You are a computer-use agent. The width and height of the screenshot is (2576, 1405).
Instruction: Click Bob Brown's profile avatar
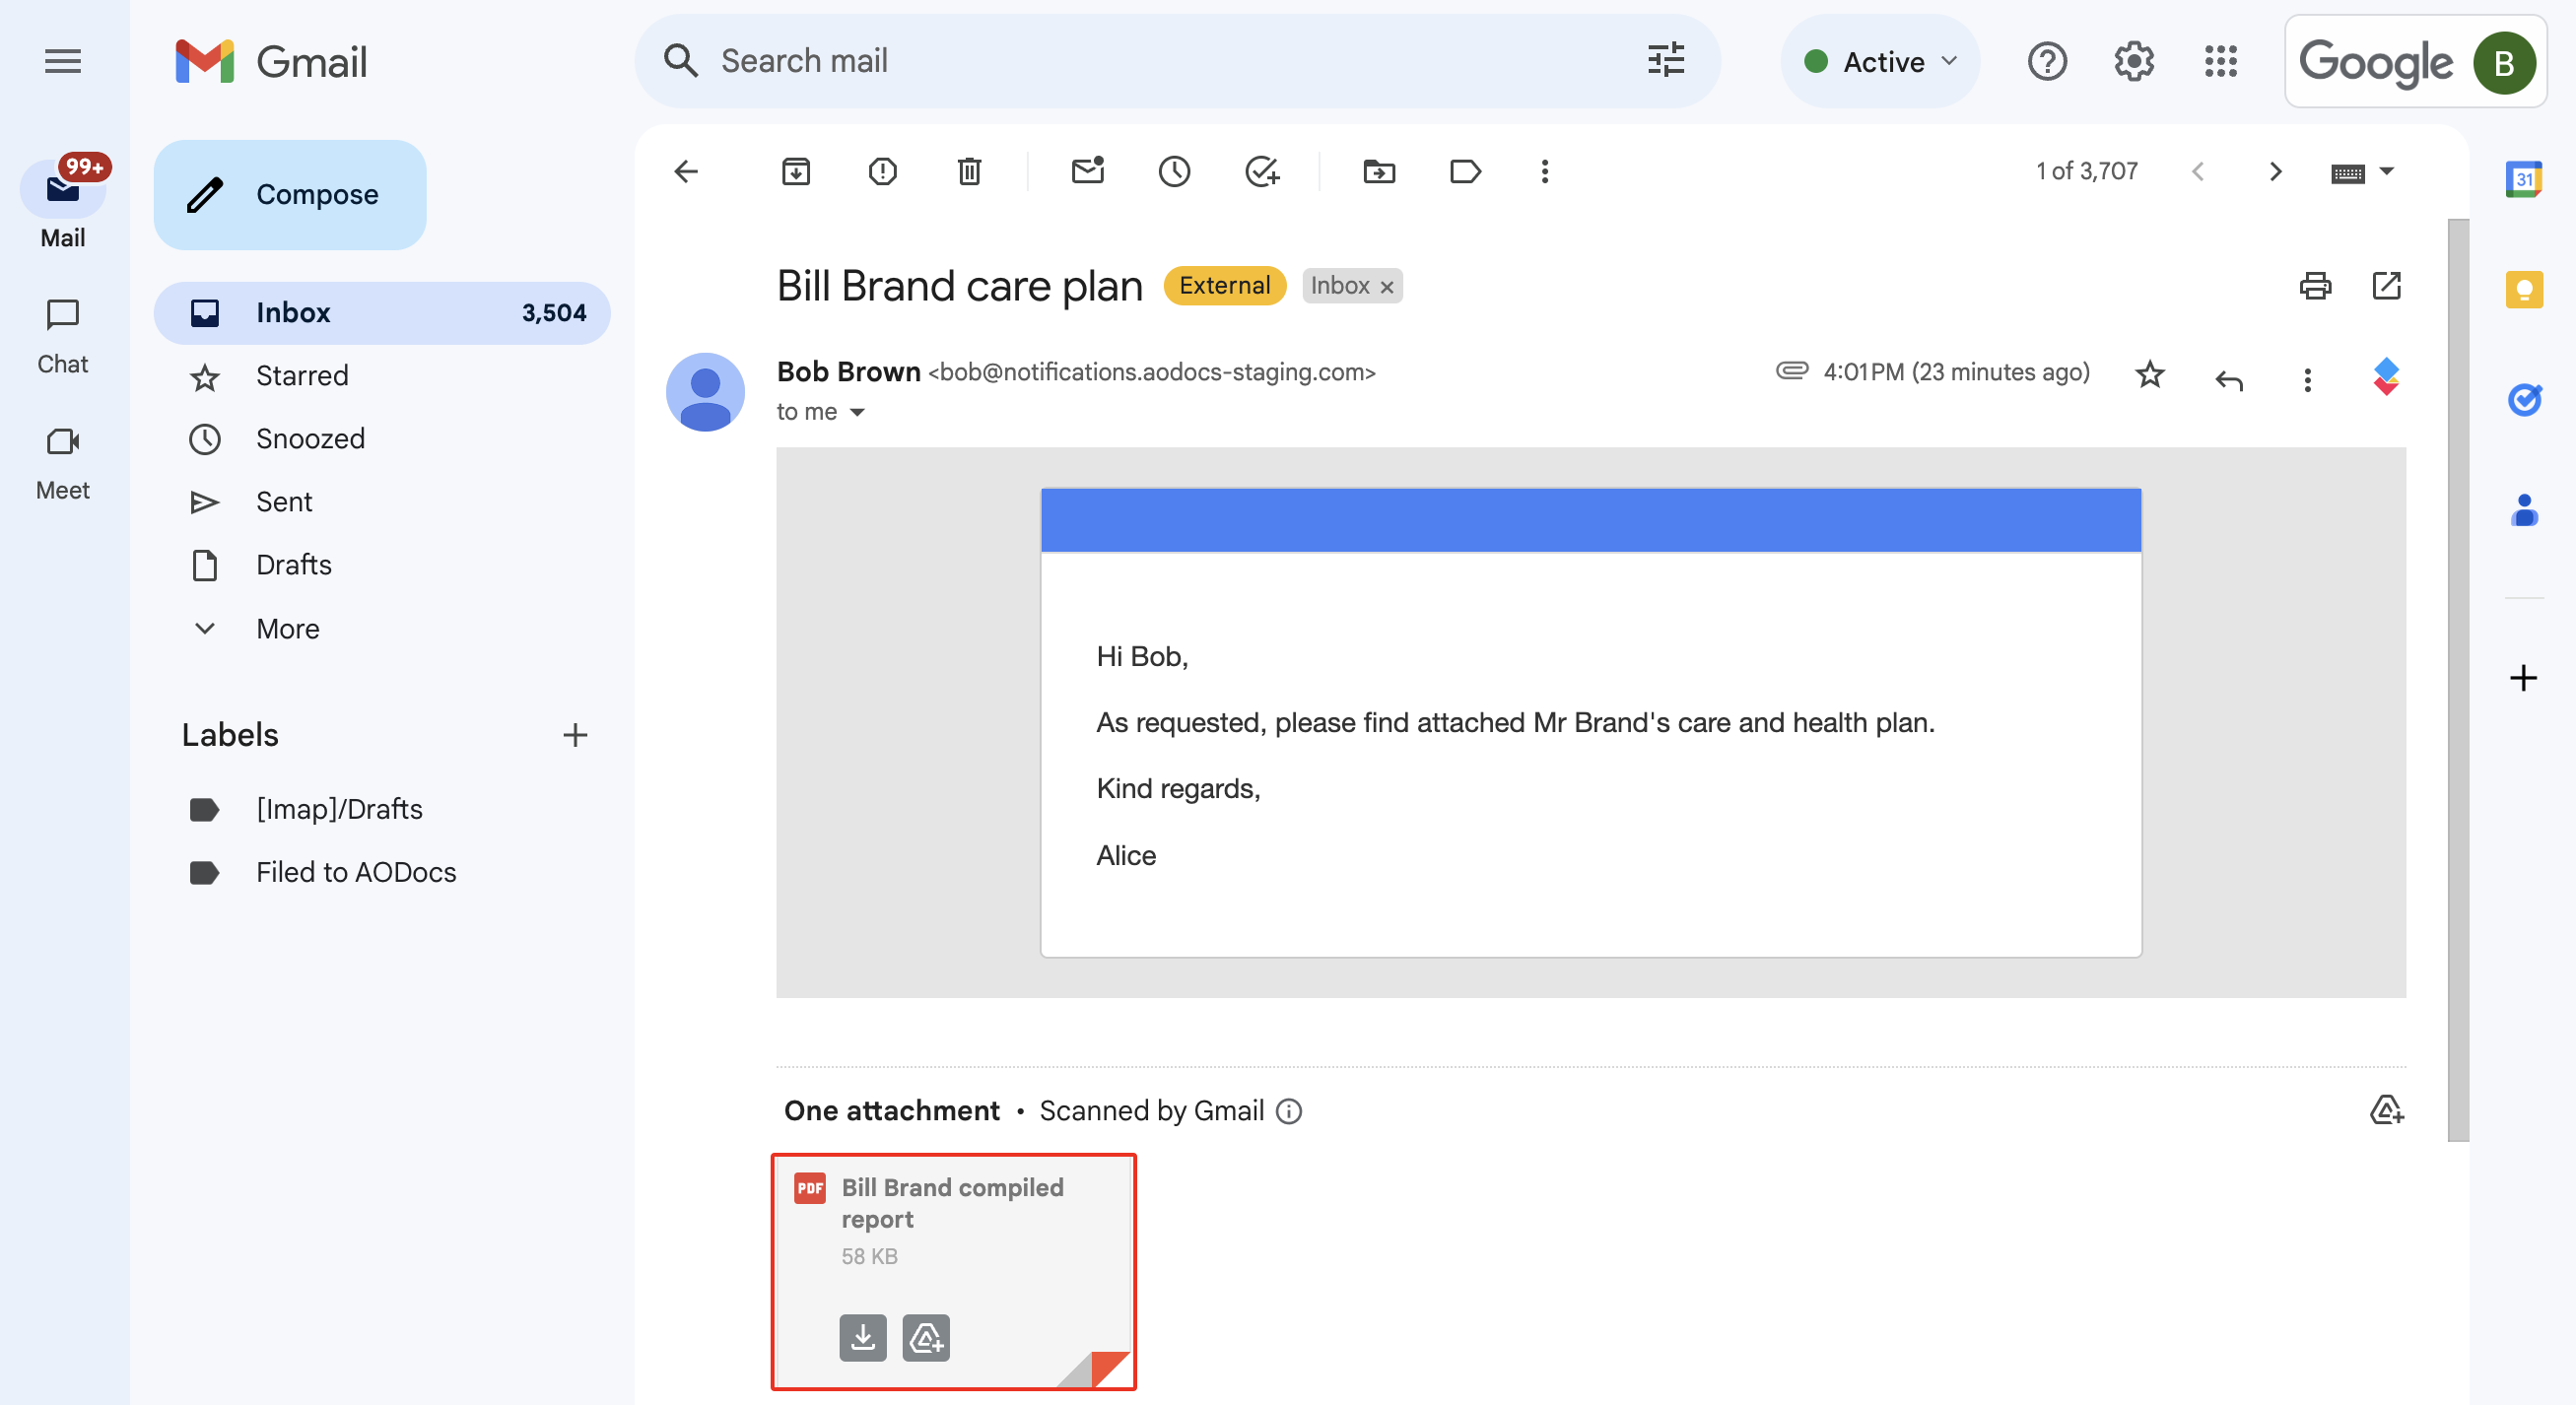(x=705, y=392)
